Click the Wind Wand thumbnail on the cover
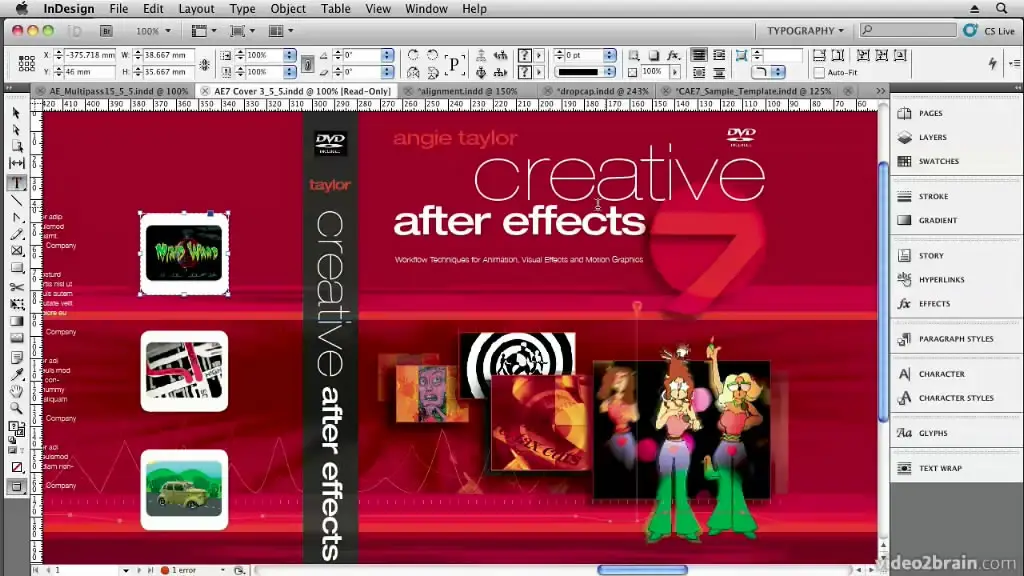 pyautogui.click(x=184, y=253)
